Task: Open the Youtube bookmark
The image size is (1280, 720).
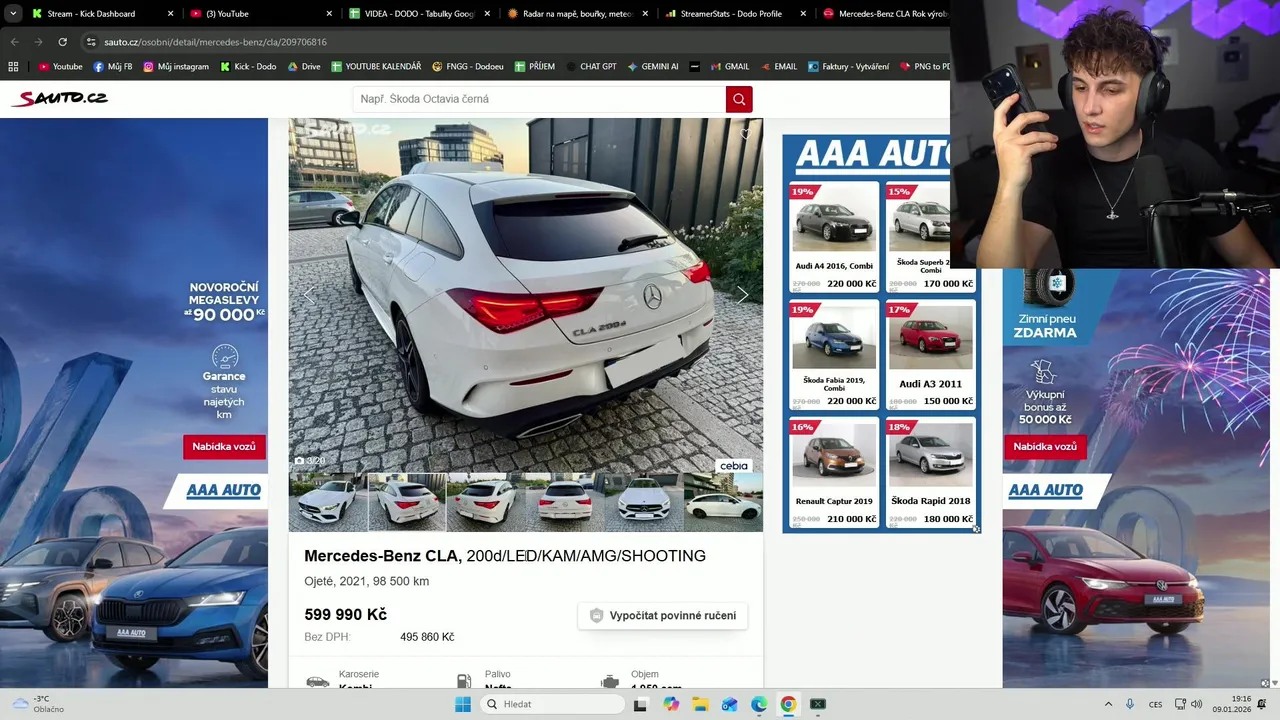Action: point(60,67)
